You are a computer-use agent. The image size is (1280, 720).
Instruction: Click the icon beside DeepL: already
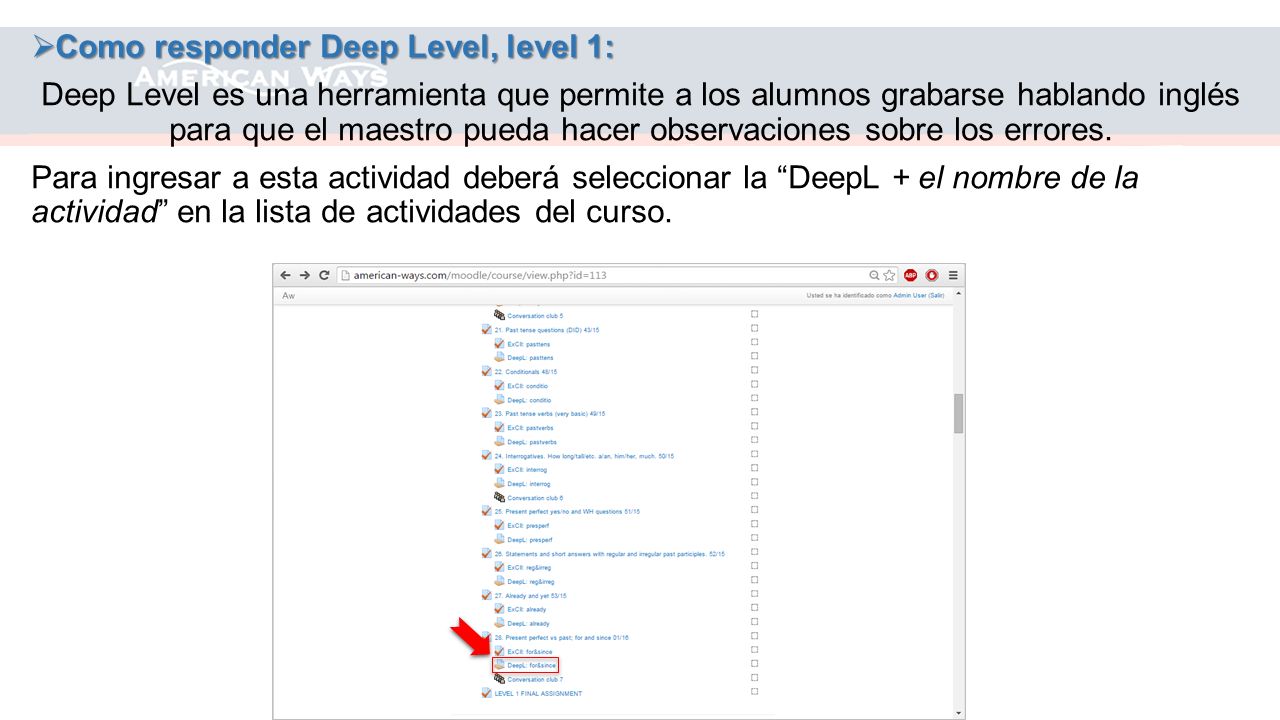(499, 623)
